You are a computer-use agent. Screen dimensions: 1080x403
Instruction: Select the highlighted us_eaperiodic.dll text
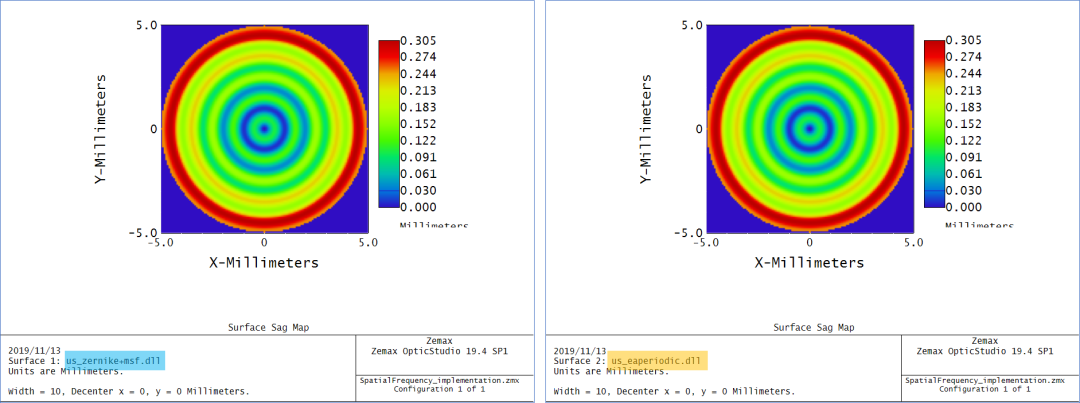tap(658, 360)
